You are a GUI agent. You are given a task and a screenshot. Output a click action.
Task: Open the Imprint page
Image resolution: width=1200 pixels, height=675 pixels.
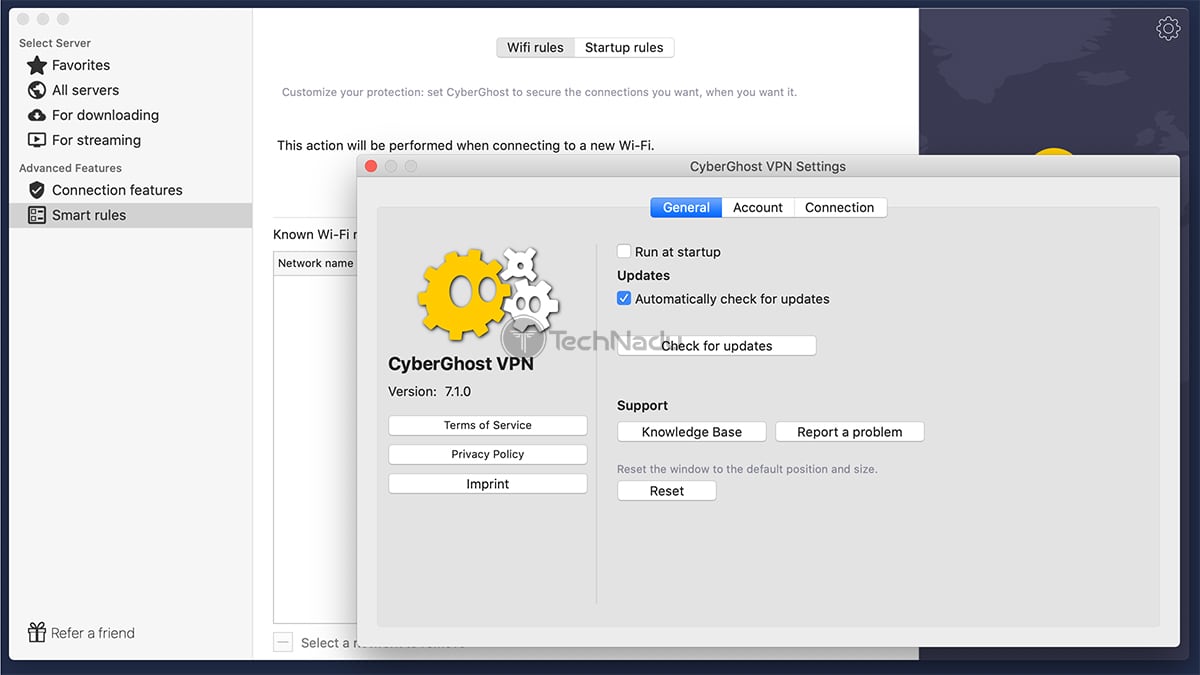pos(488,484)
